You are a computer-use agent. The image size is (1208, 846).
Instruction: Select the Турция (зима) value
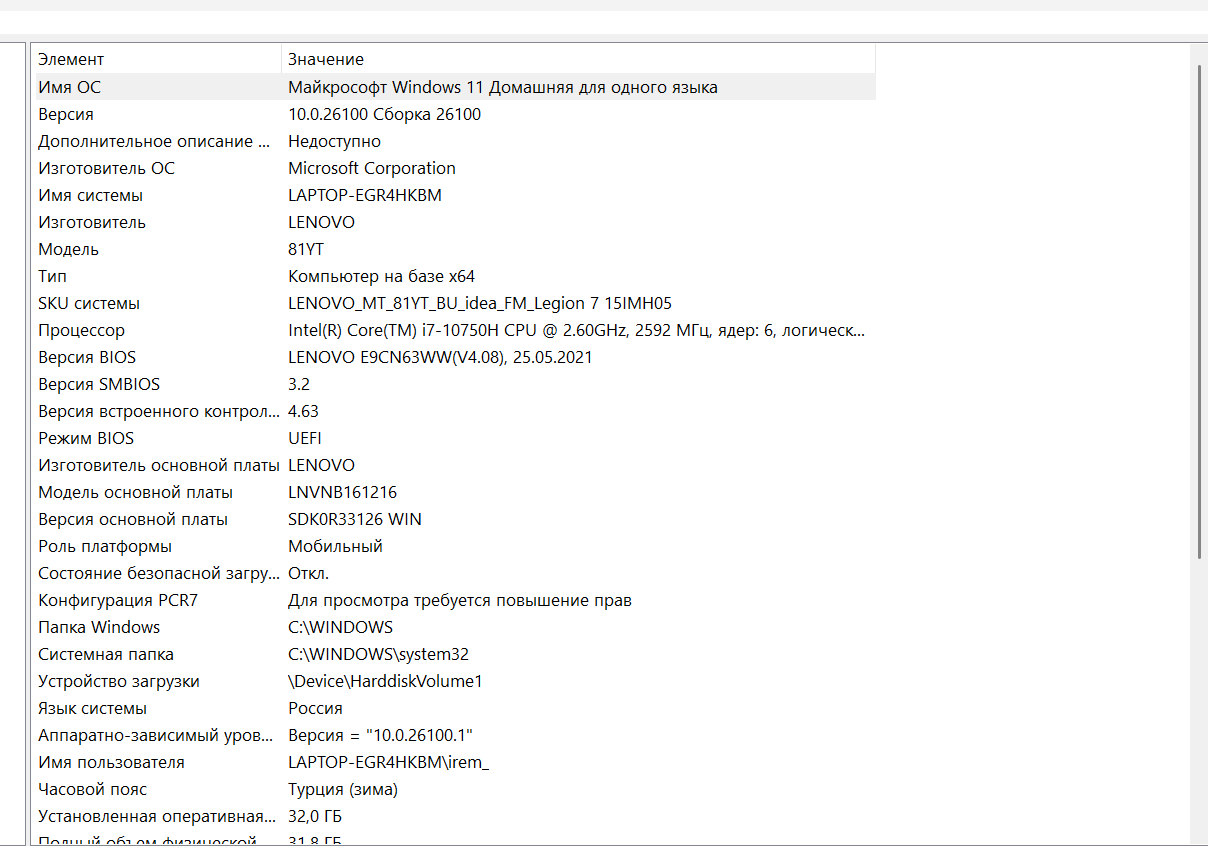(x=343, y=789)
